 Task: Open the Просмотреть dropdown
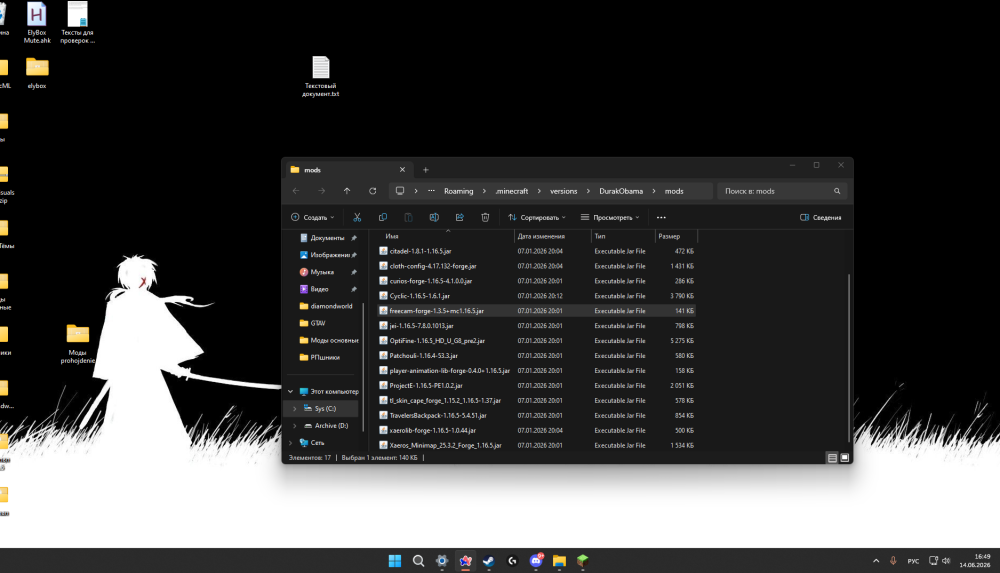pyautogui.click(x=610, y=218)
